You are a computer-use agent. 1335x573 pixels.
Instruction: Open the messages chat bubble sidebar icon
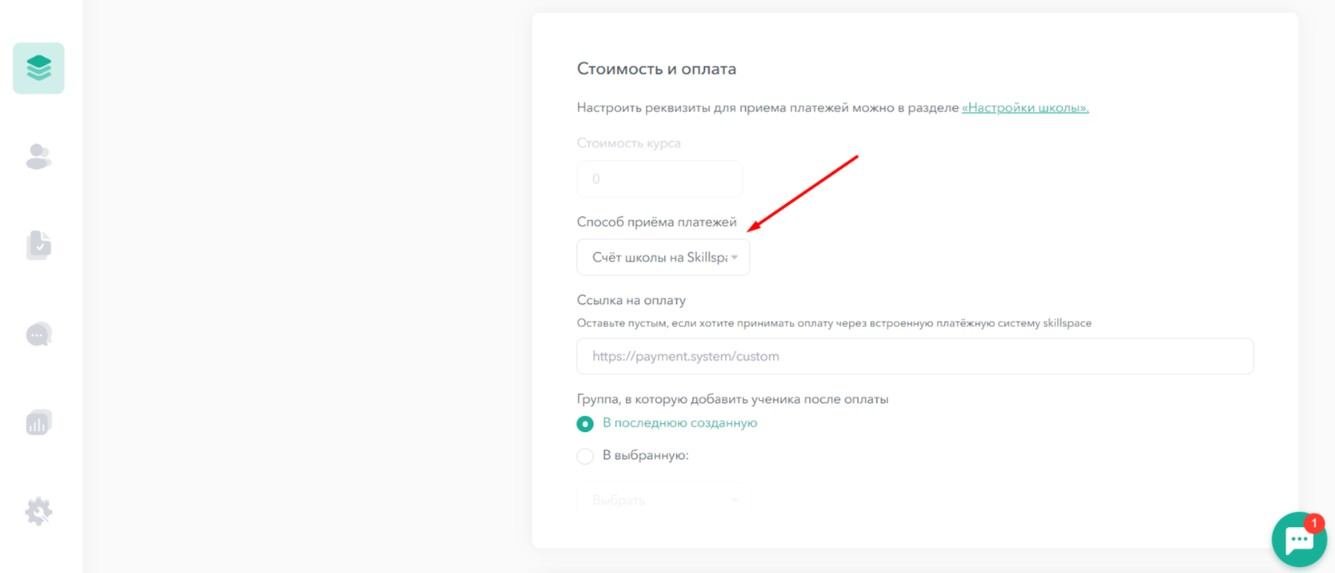pos(38,334)
